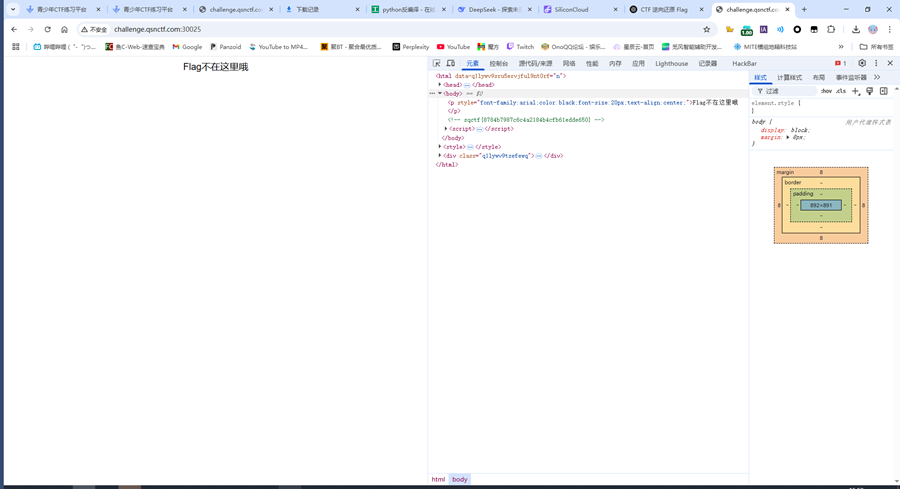Expand the script element node
This screenshot has height=489, width=900.
click(x=446, y=129)
